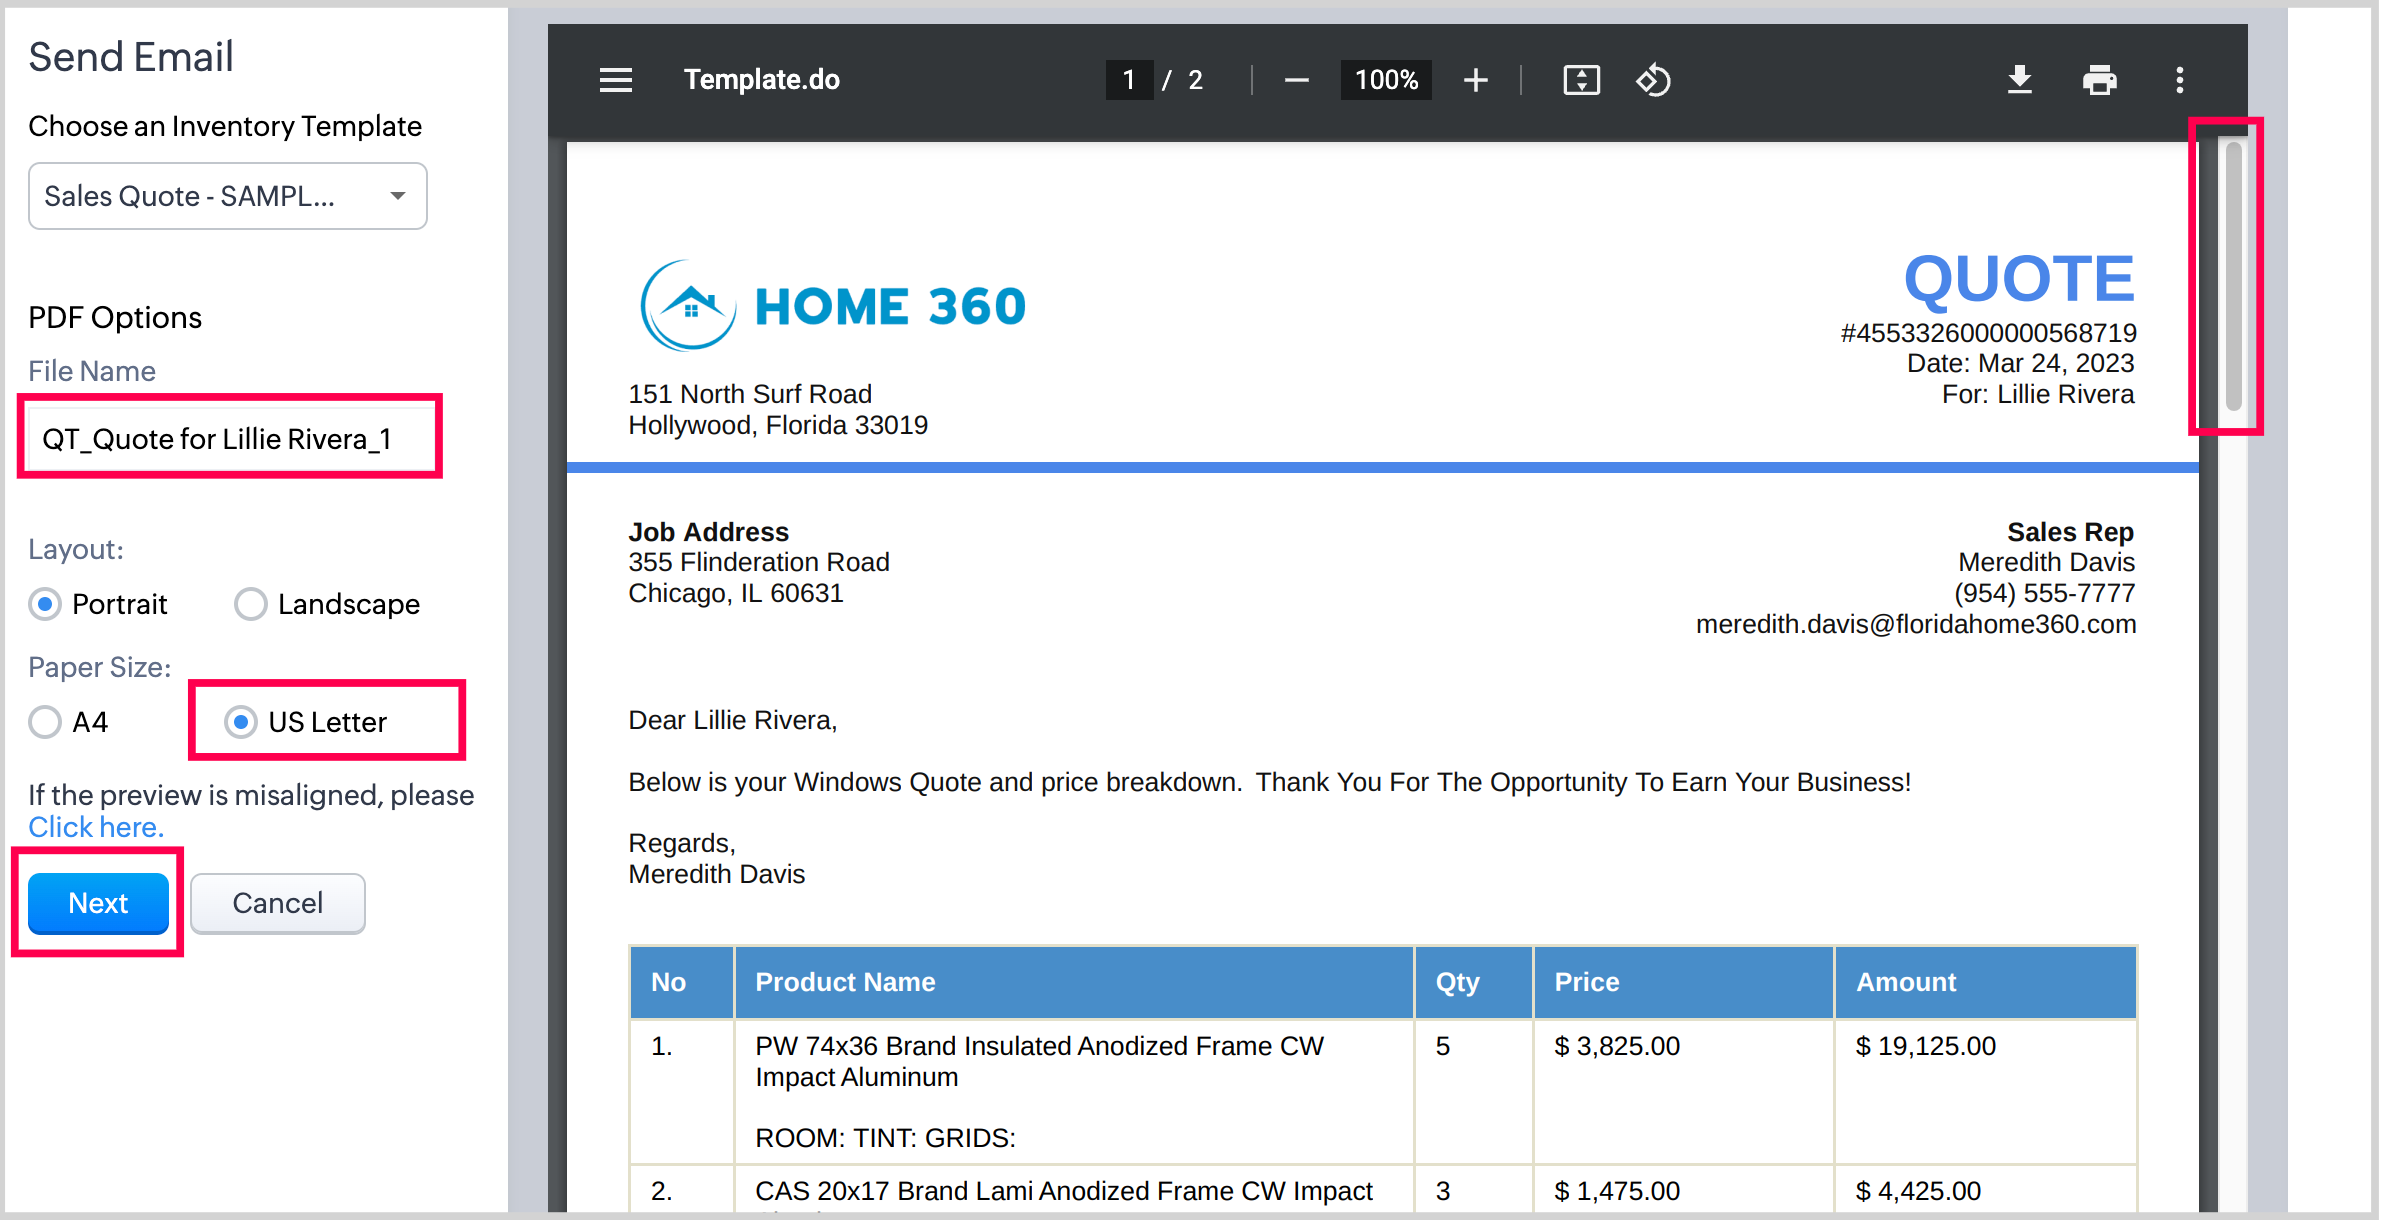The height and width of the screenshot is (1220, 2382).
Task: Click the 100% zoom level field
Action: (x=1385, y=80)
